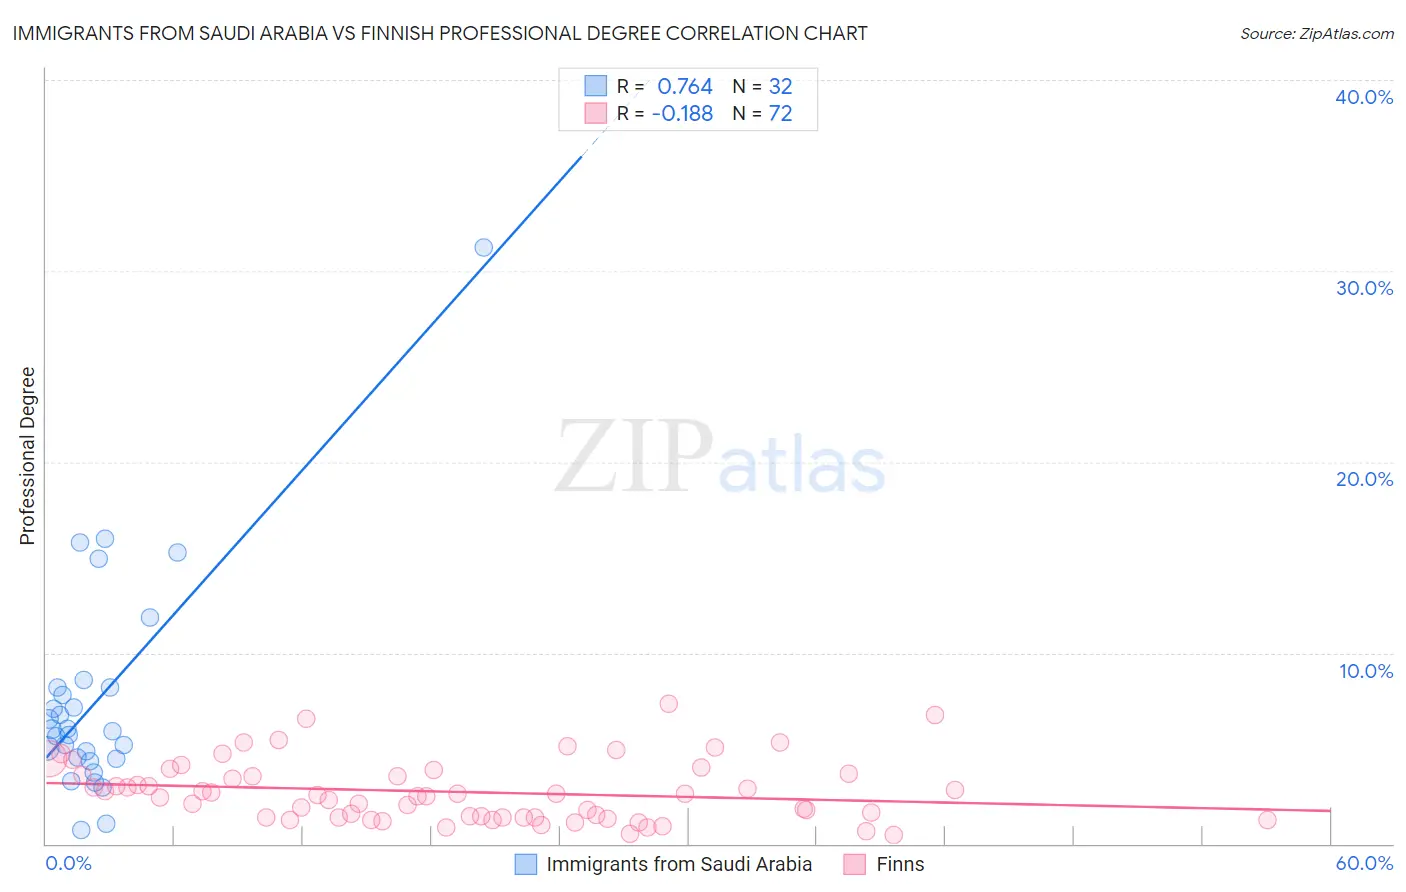The height and width of the screenshot is (892, 1406).
Task: Click the 30.0% y-axis tick label
Action: (1364, 288)
